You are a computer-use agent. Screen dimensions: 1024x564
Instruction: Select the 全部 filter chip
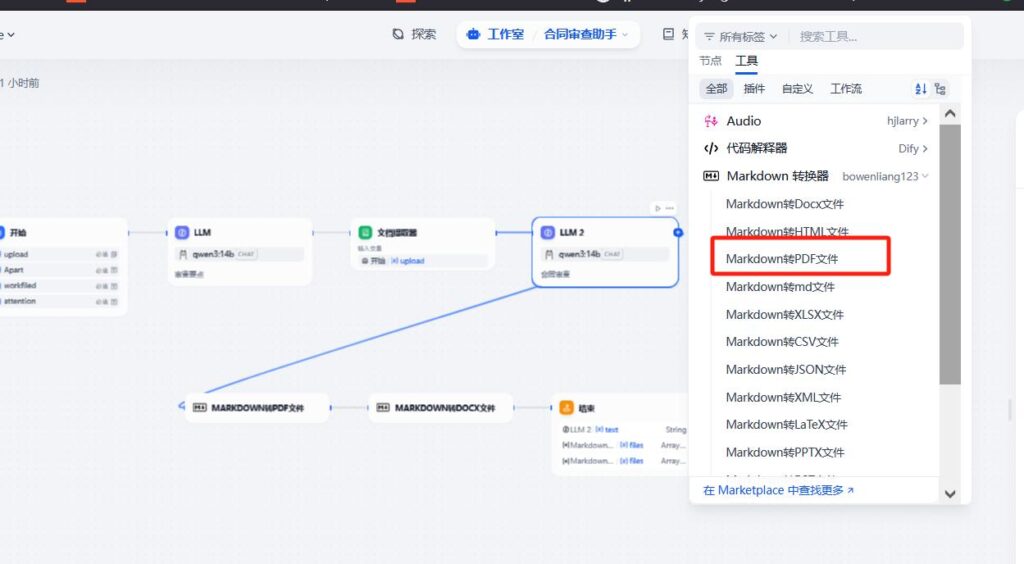(x=716, y=89)
